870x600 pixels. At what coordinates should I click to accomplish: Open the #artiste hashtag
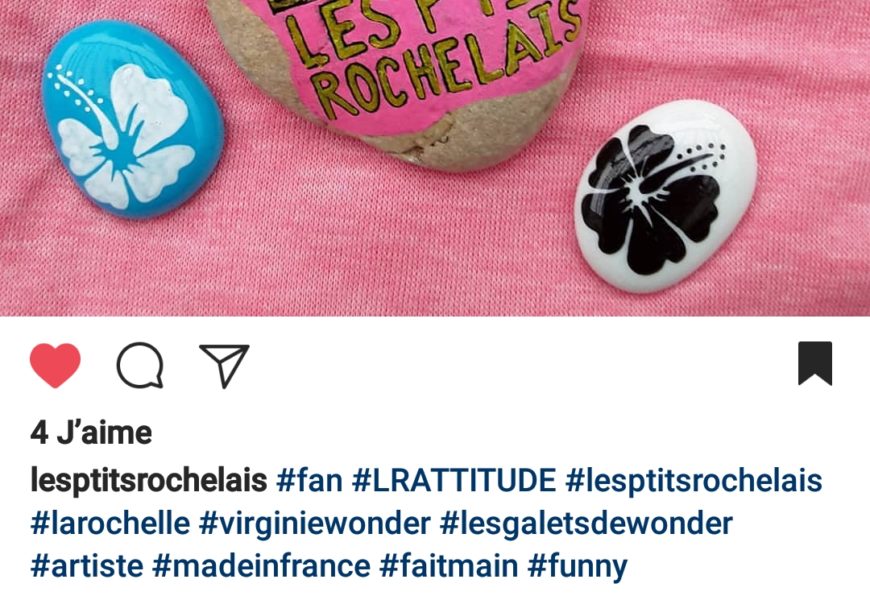click(87, 566)
